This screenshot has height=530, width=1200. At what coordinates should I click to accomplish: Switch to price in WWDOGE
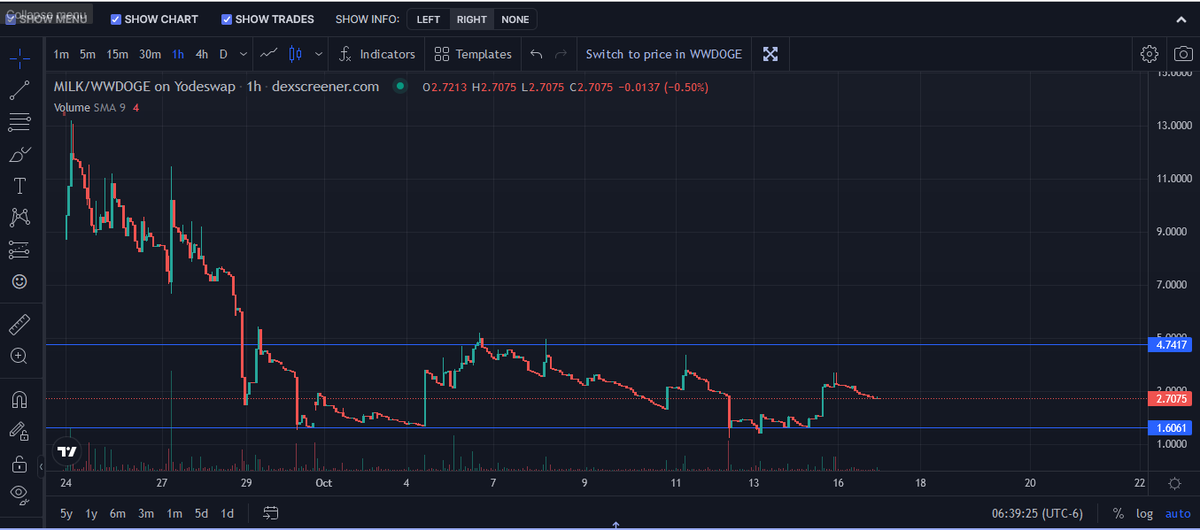pos(664,54)
